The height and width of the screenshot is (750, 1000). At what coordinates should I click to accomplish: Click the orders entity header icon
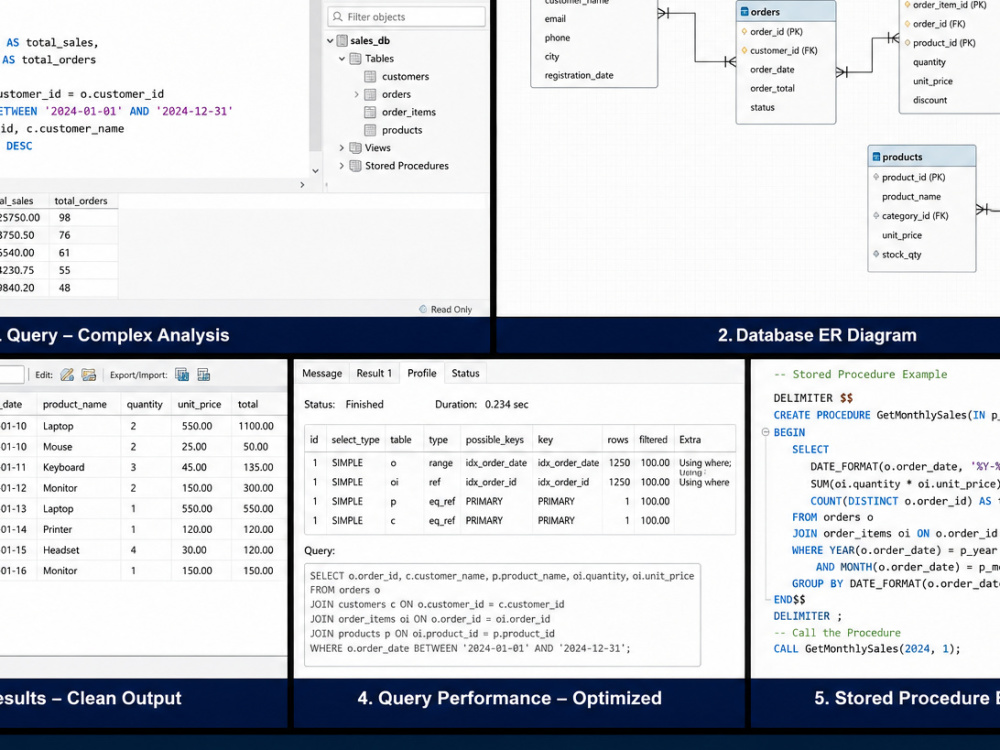click(x=744, y=11)
